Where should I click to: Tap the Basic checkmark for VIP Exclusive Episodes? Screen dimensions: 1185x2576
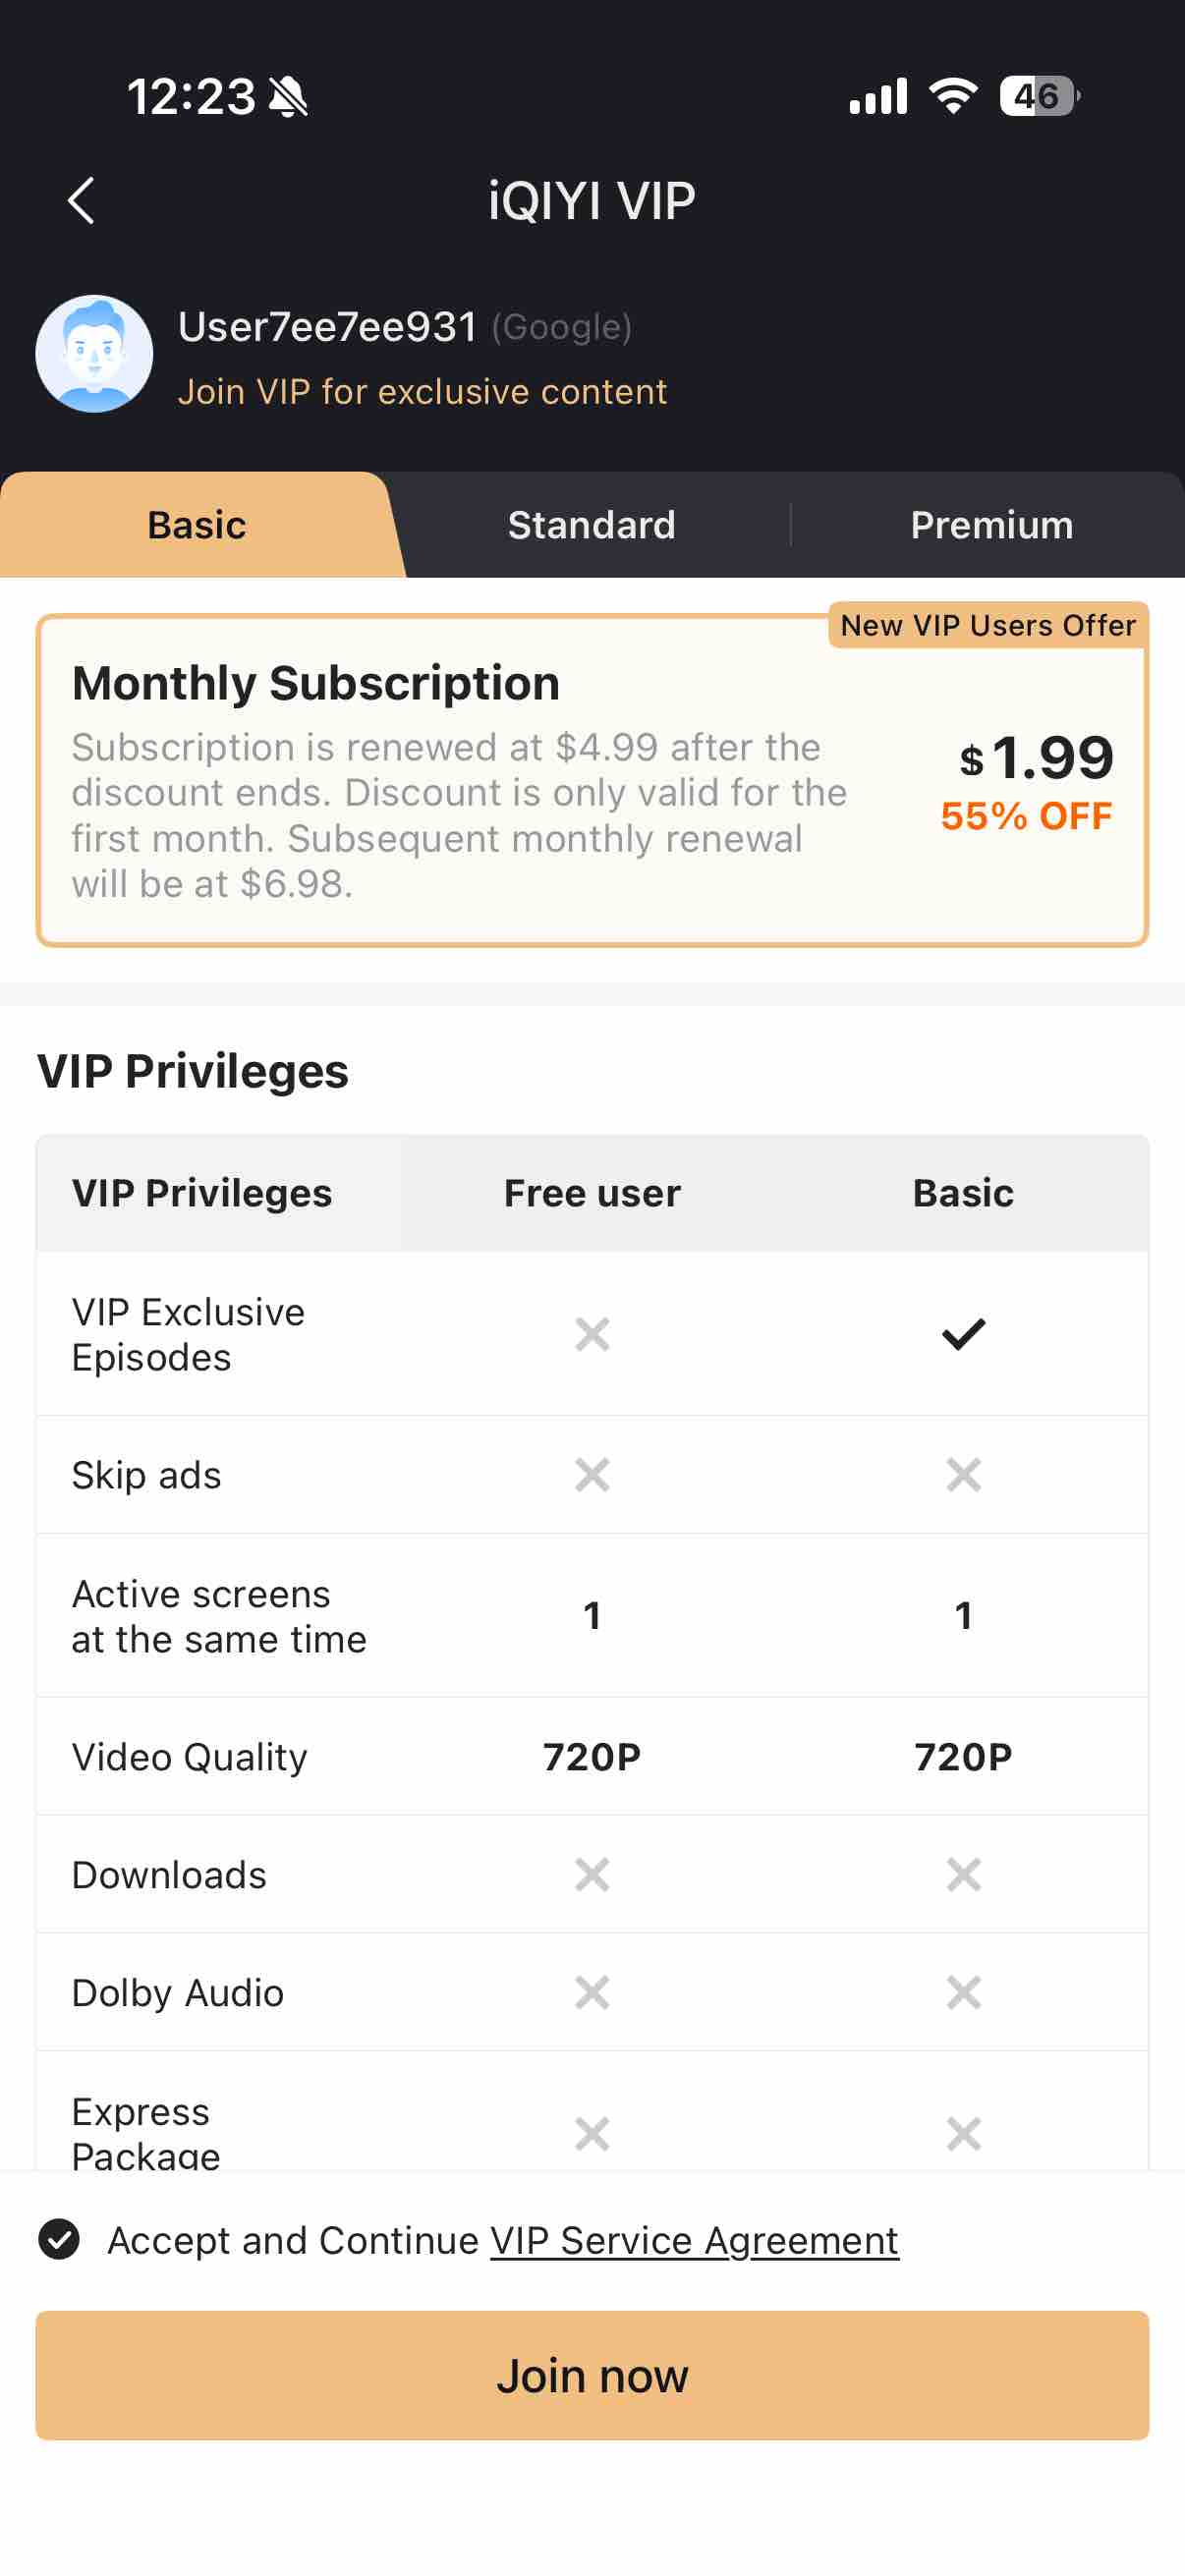tap(963, 1334)
